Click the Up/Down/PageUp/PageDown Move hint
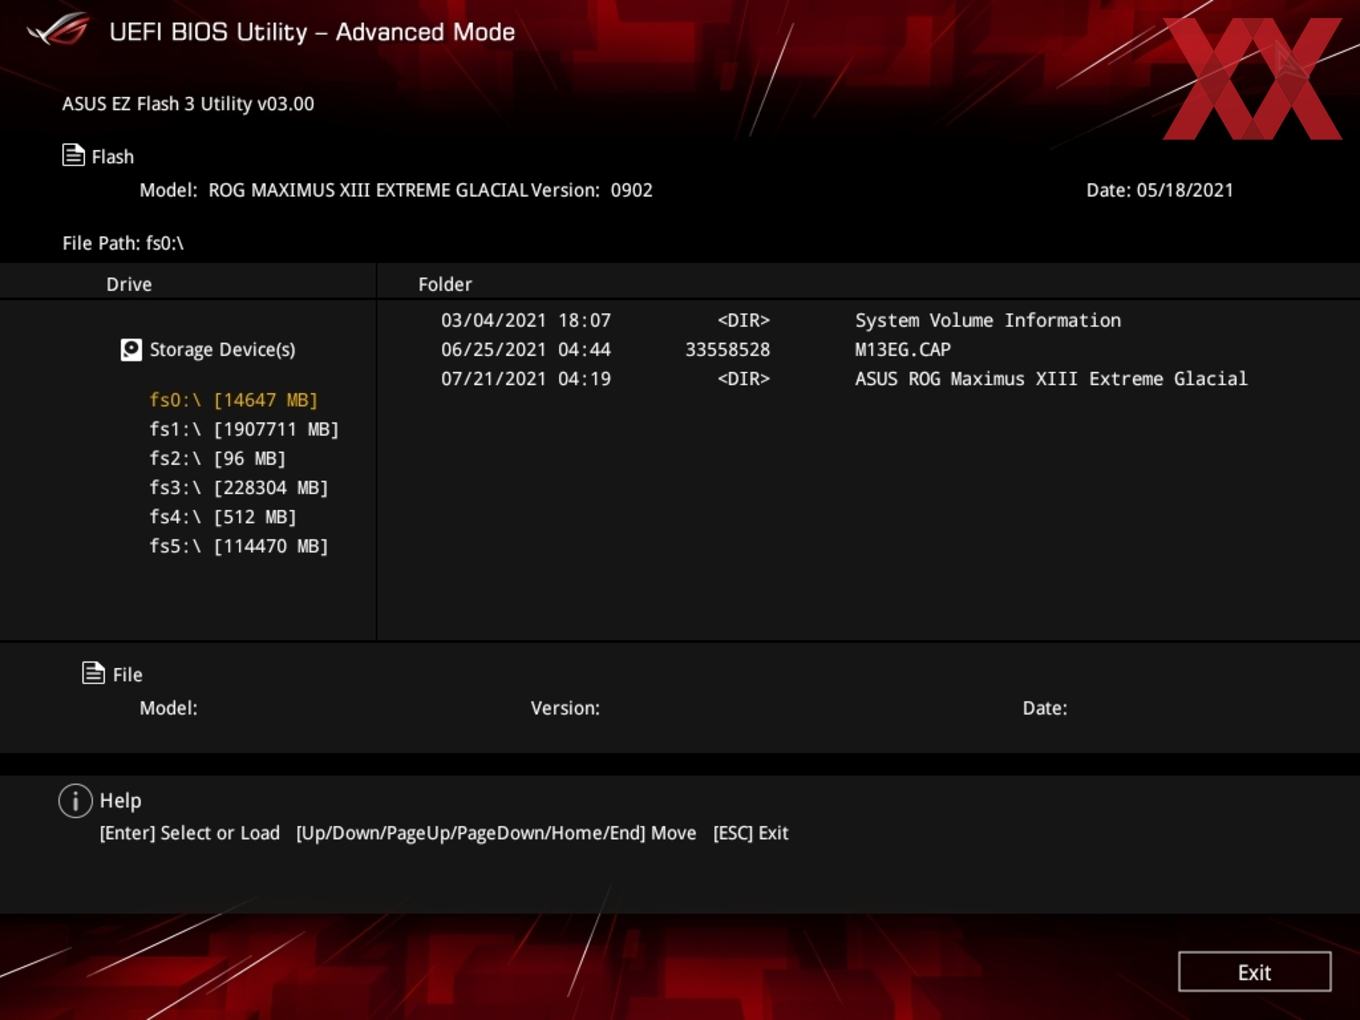This screenshot has height=1020, width=1360. point(496,833)
